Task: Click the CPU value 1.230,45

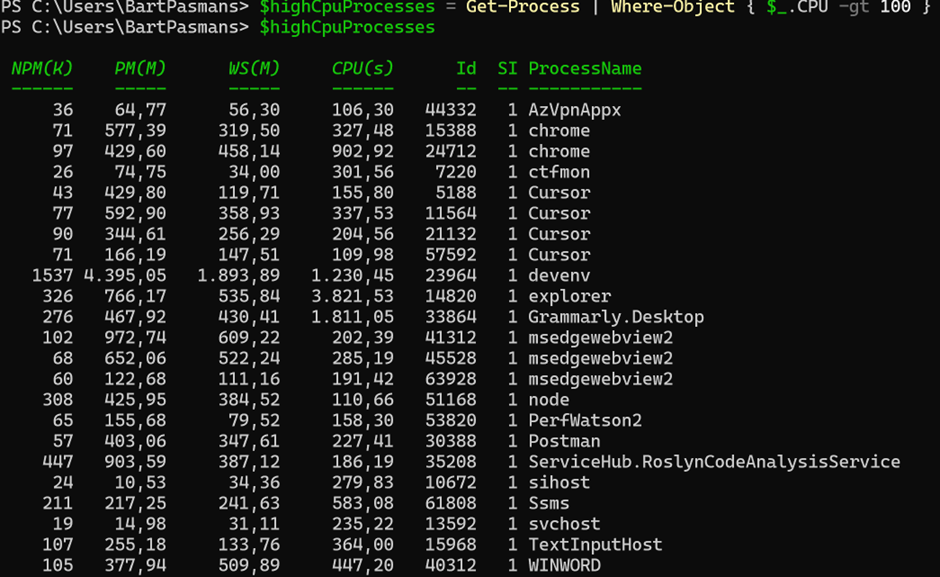Action: tap(352, 275)
